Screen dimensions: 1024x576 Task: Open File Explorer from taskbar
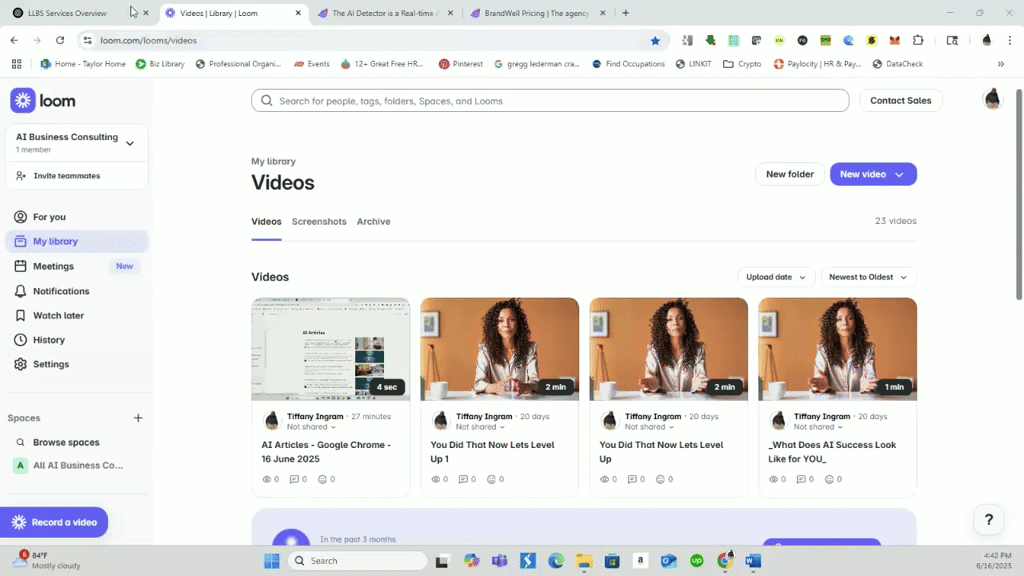(x=584, y=561)
